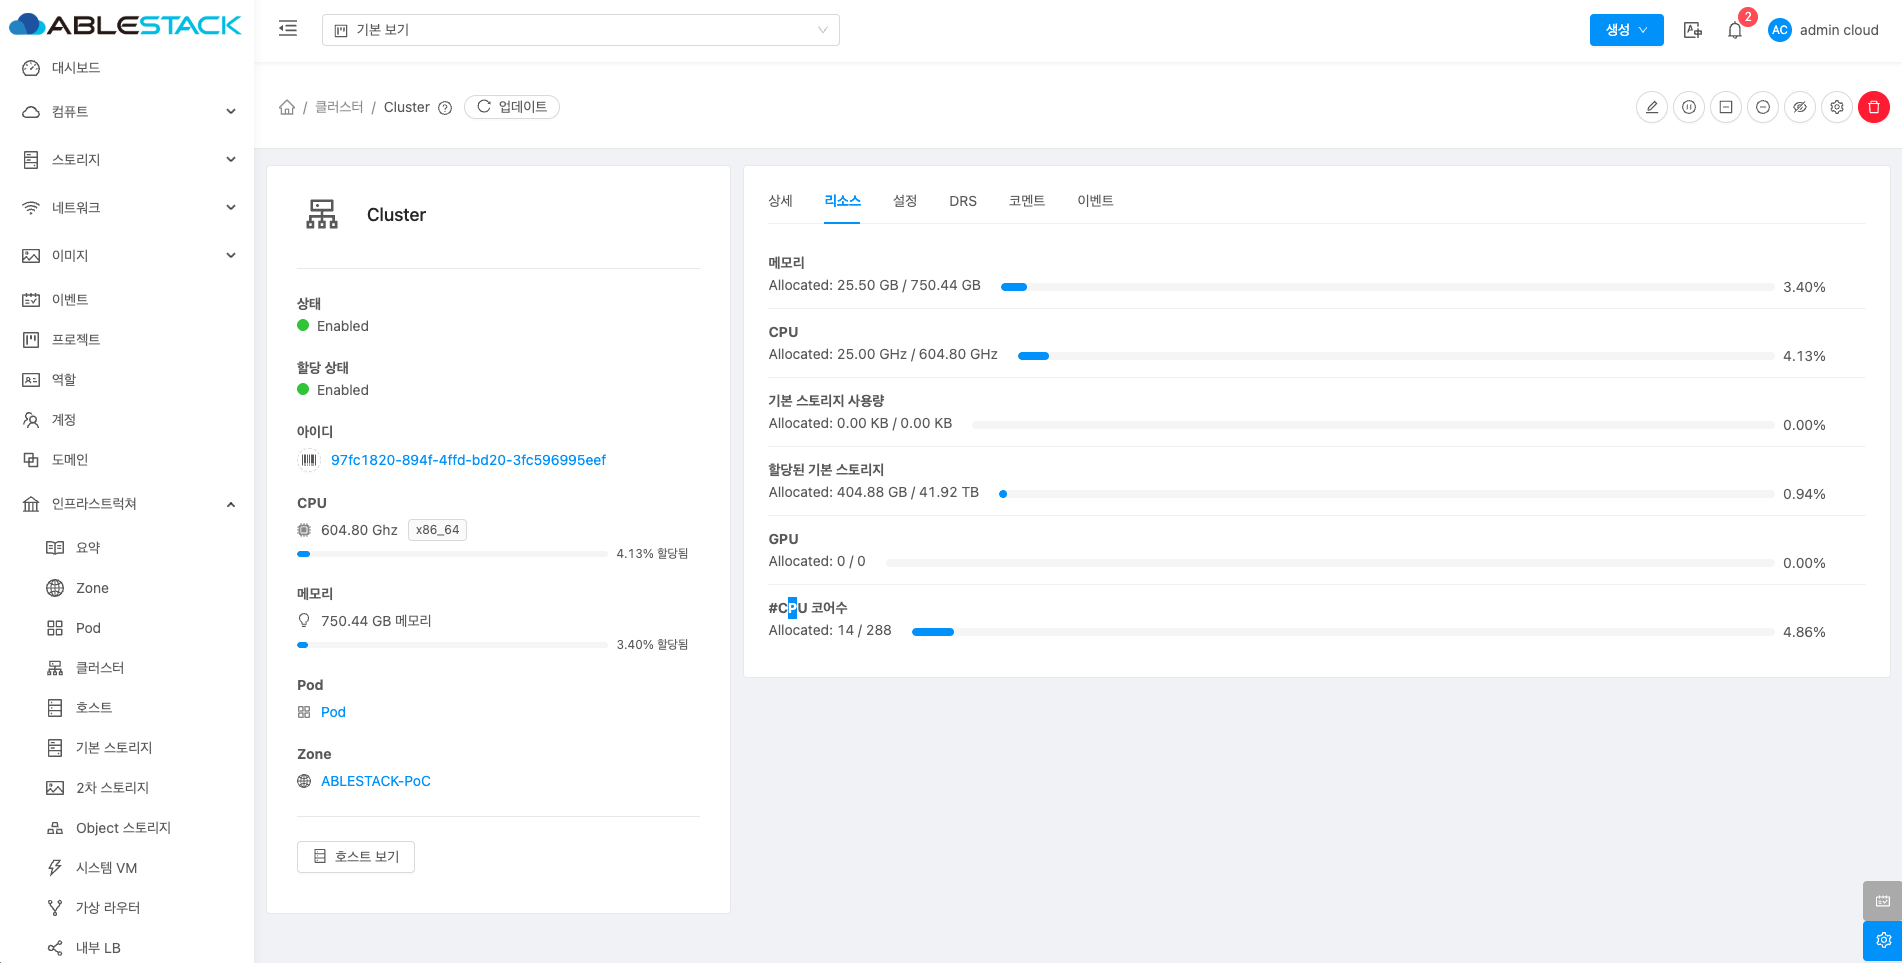
Task: Click the home icon in the breadcrumb
Action: point(287,107)
